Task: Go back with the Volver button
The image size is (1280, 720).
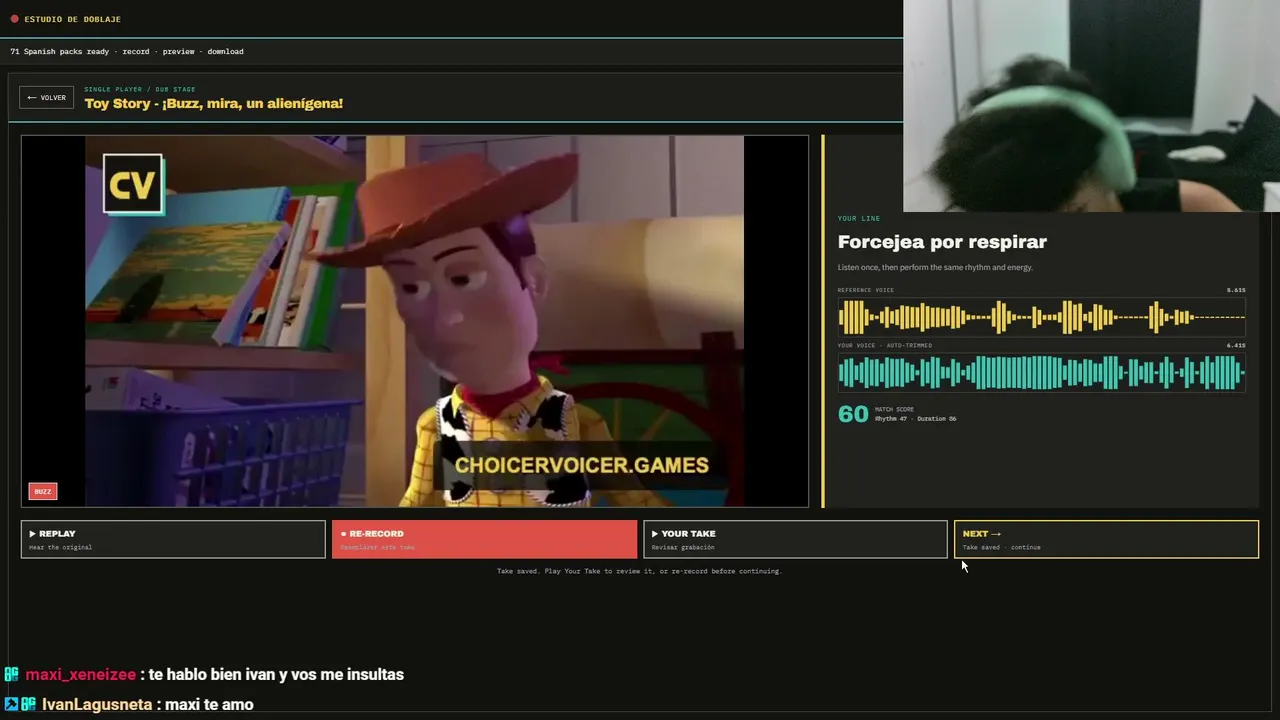Action: (46, 98)
